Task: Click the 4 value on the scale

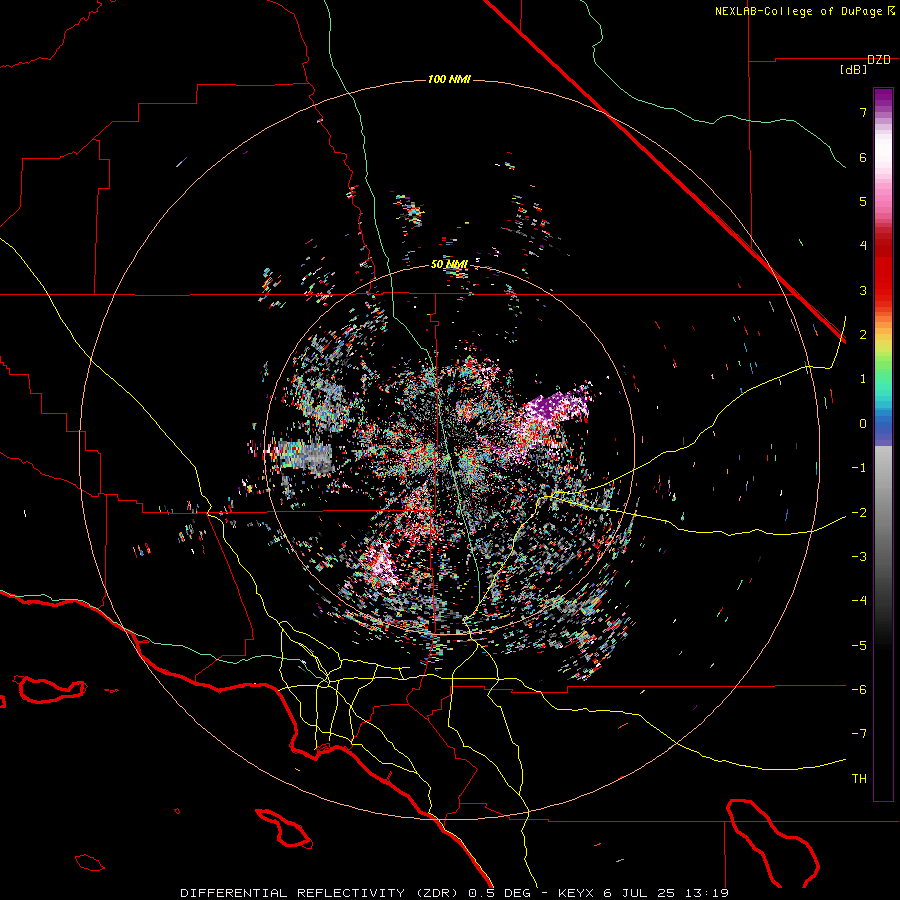Action: [863, 246]
